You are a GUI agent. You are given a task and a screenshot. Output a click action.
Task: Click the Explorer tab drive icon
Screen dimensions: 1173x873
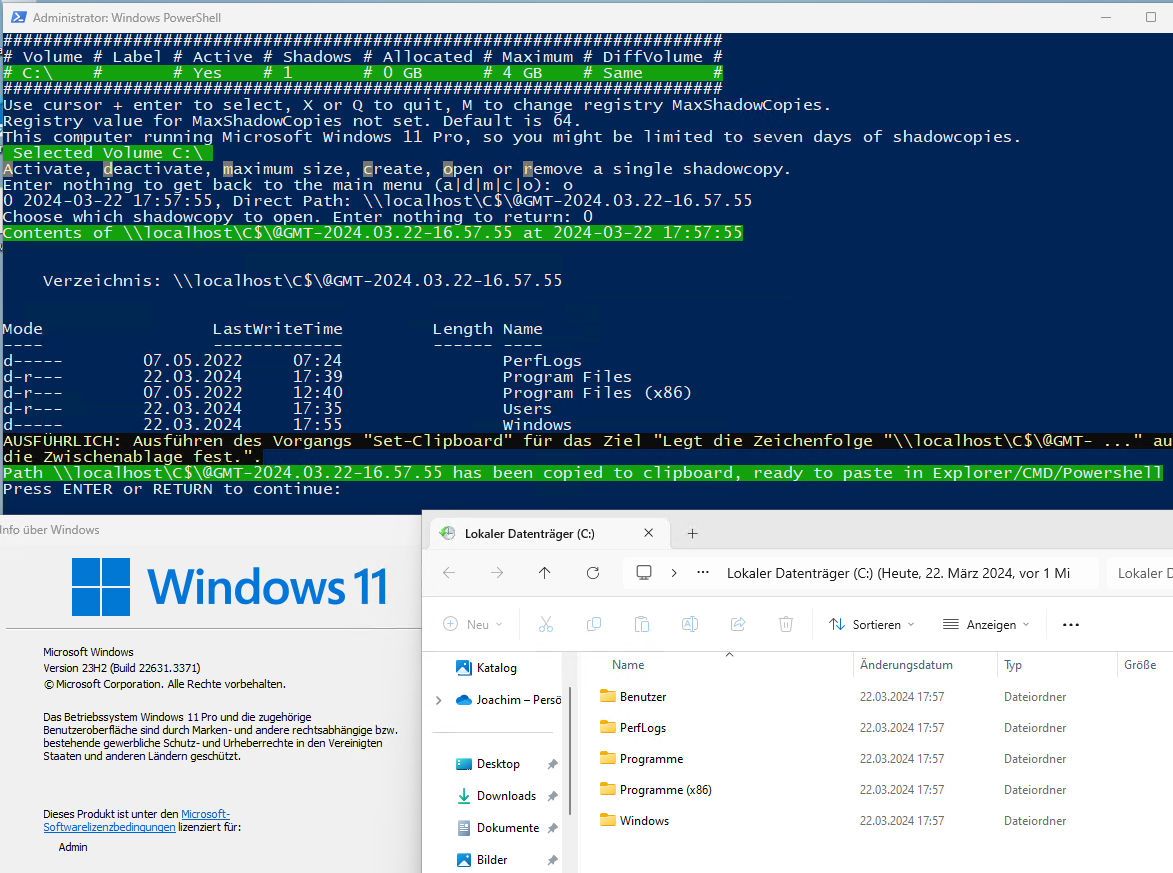tap(447, 533)
